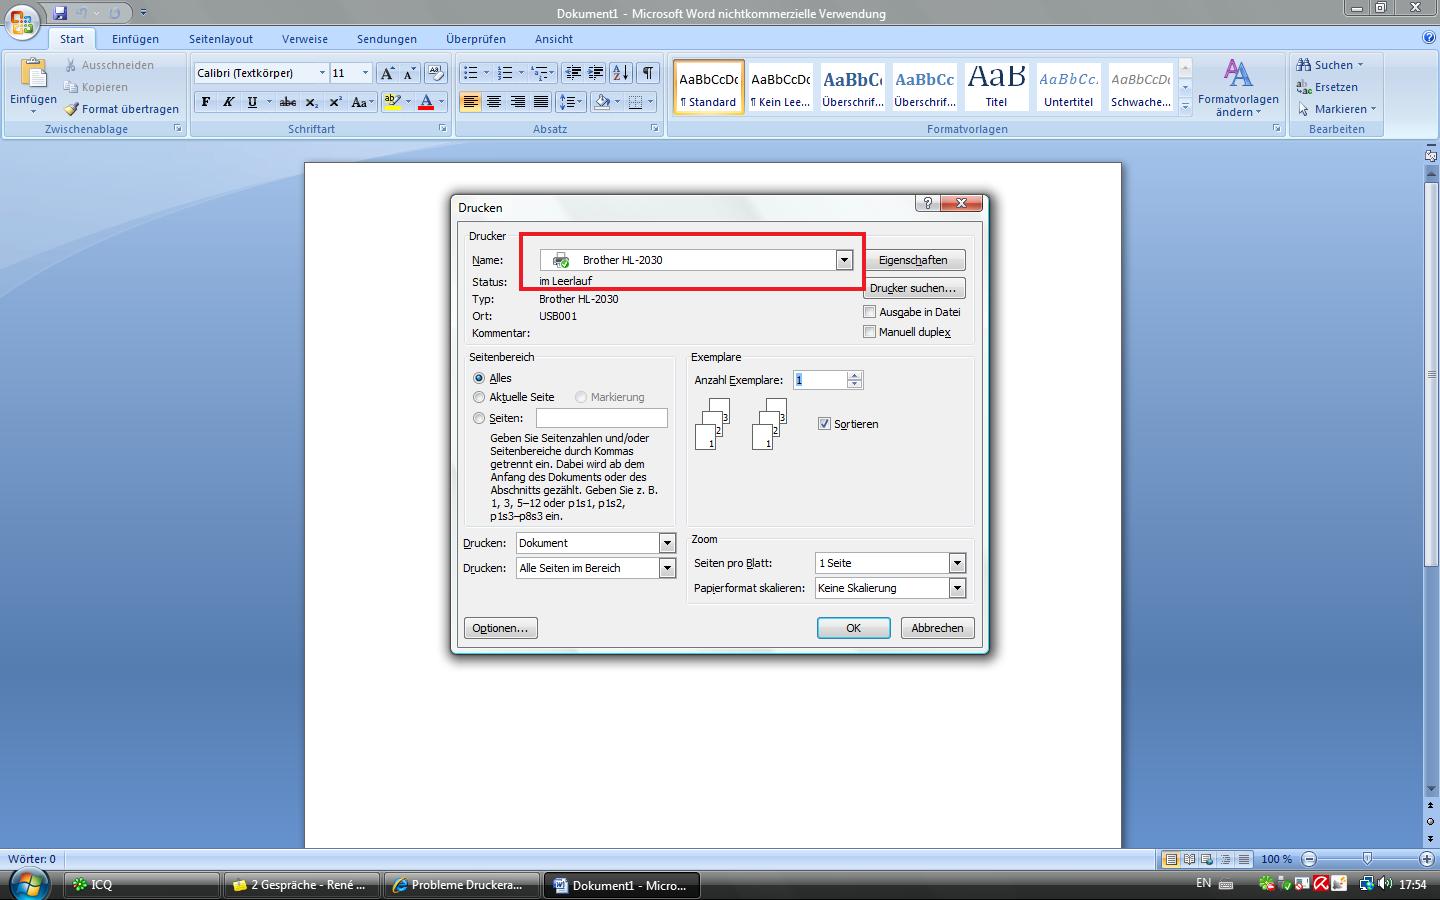Viewport: 1440px width, 900px height.
Task: Switch to the Einfügen tab
Action: pyautogui.click(x=135, y=39)
